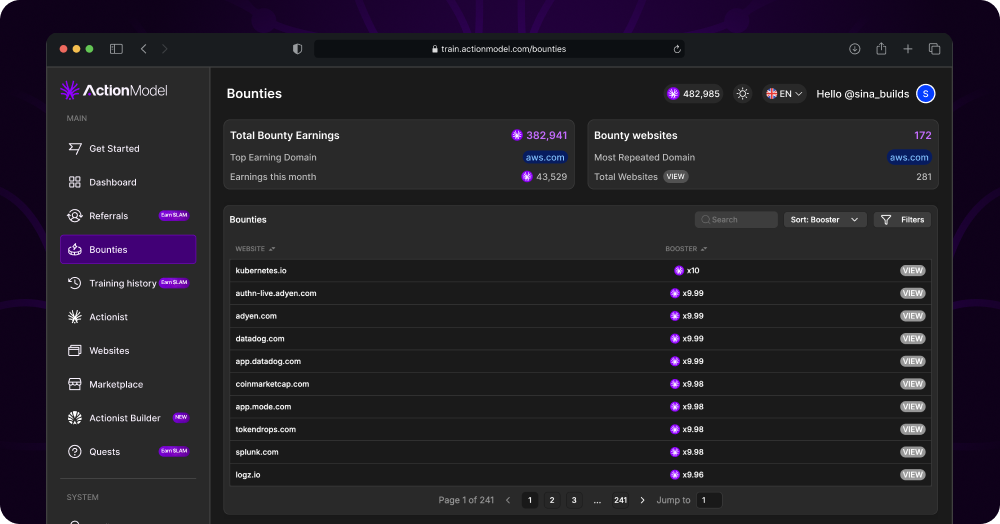Jump to last page 241
Viewport: 1000px width, 524px height.
[x=621, y=500]
